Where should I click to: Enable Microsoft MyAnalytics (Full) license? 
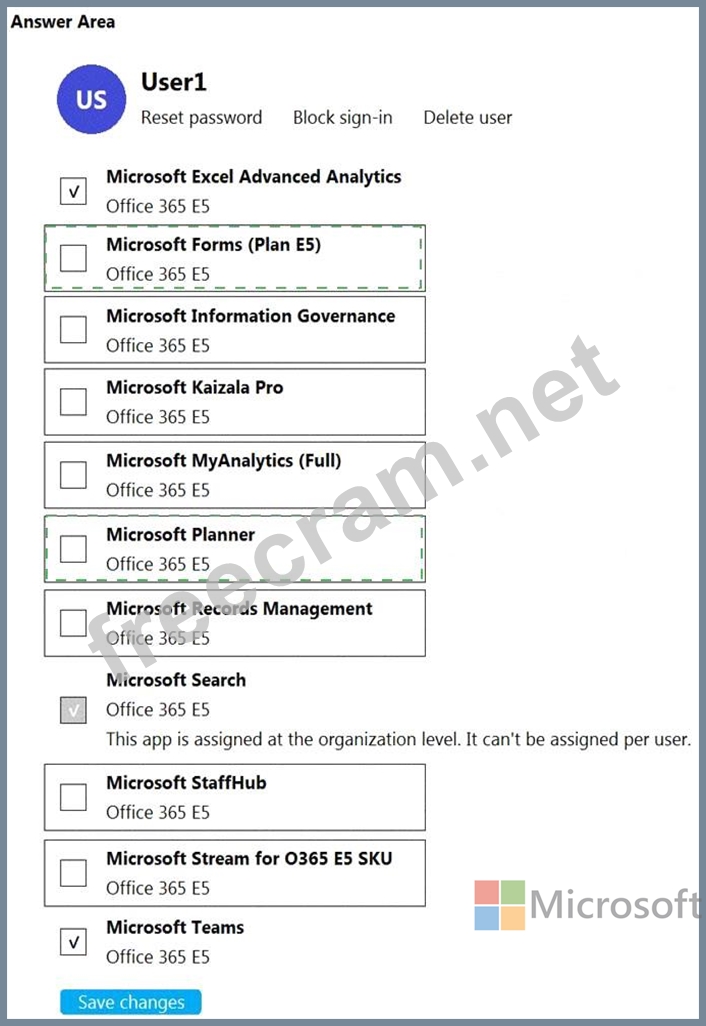[73, 474]
